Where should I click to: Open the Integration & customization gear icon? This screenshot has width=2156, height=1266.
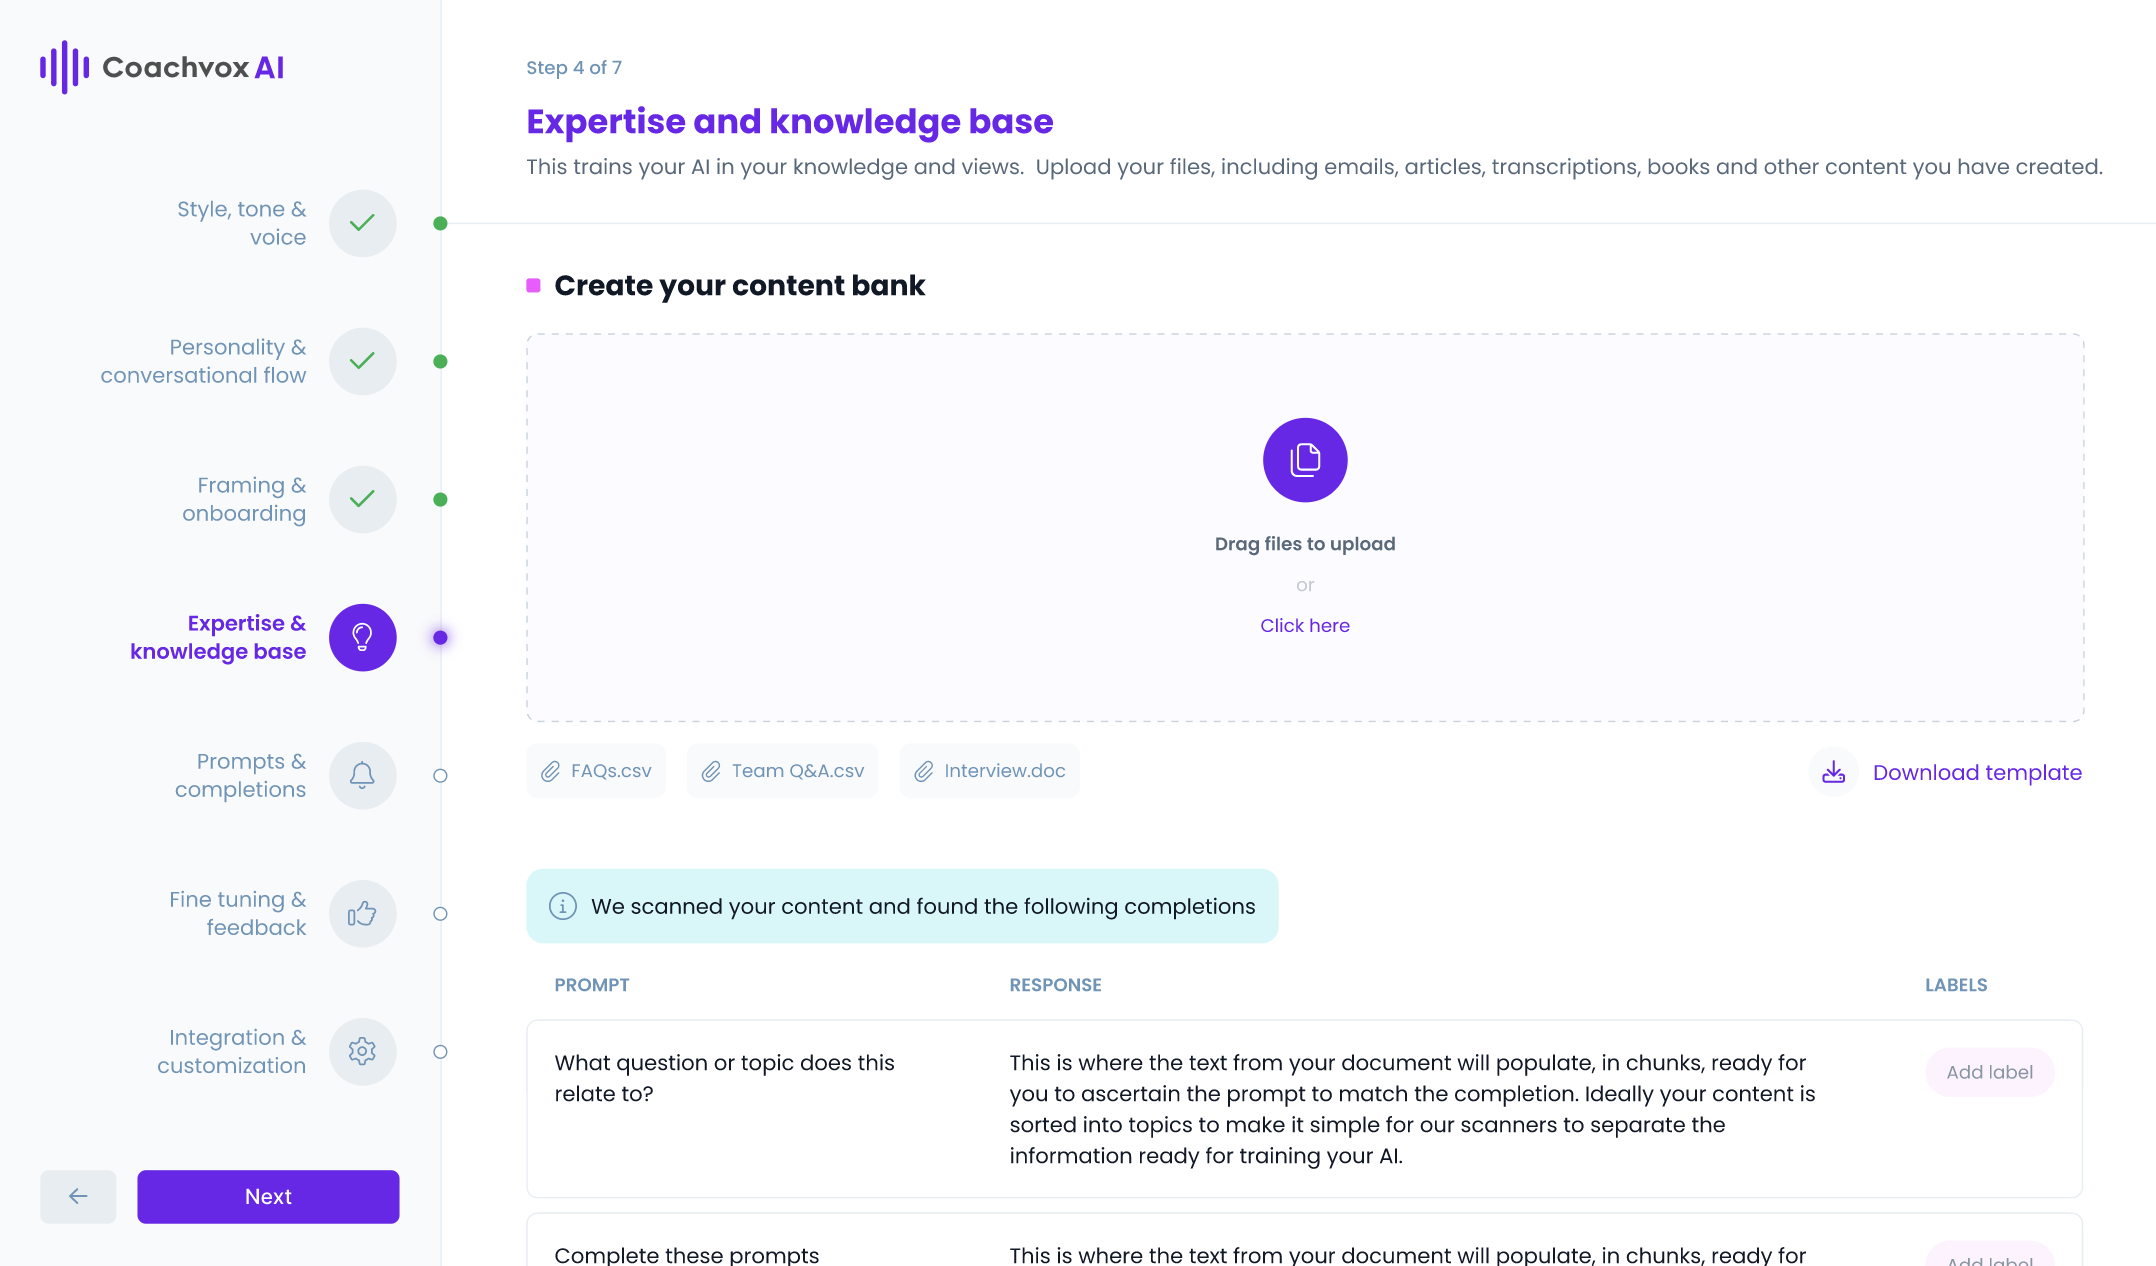click(x=363, y=1051)
